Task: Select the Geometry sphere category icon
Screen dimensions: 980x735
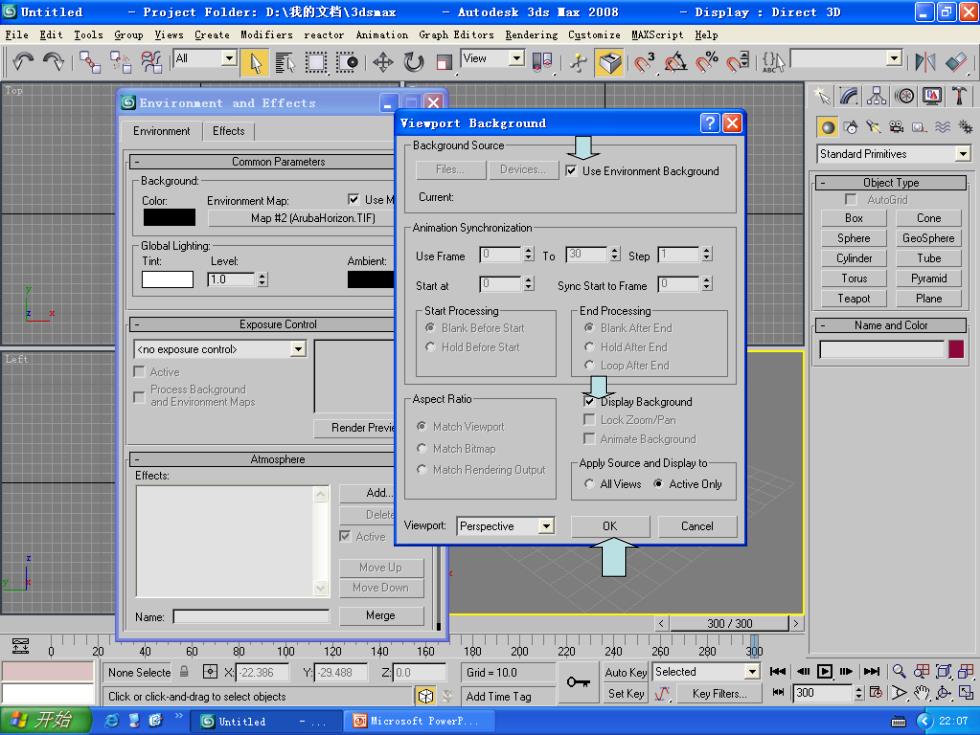Action: pyautogui.click(x=828, y=128)
